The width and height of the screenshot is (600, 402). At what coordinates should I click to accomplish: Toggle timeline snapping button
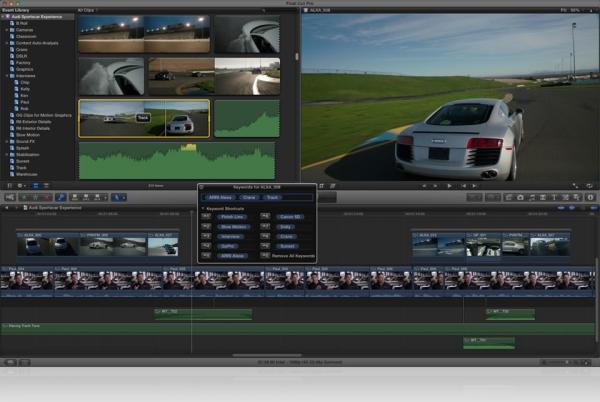coord(593,208)
